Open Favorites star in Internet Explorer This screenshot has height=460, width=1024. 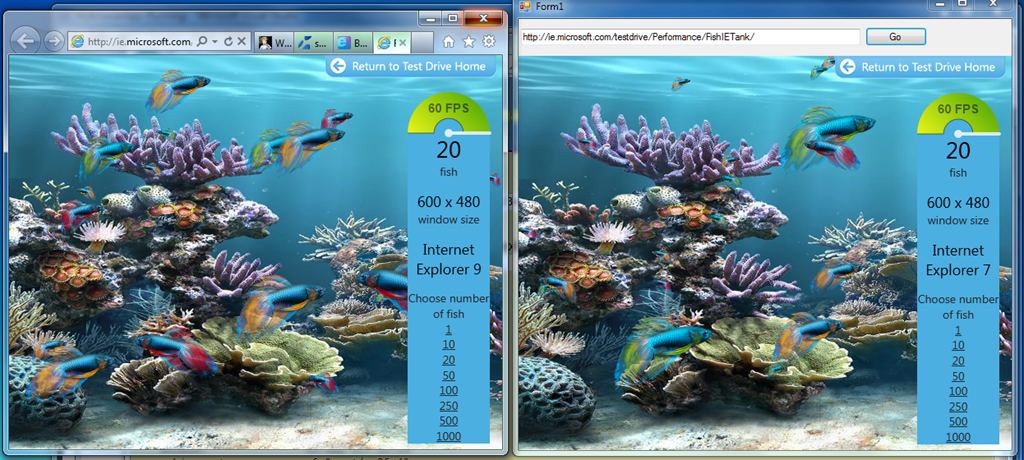[468, 42]
